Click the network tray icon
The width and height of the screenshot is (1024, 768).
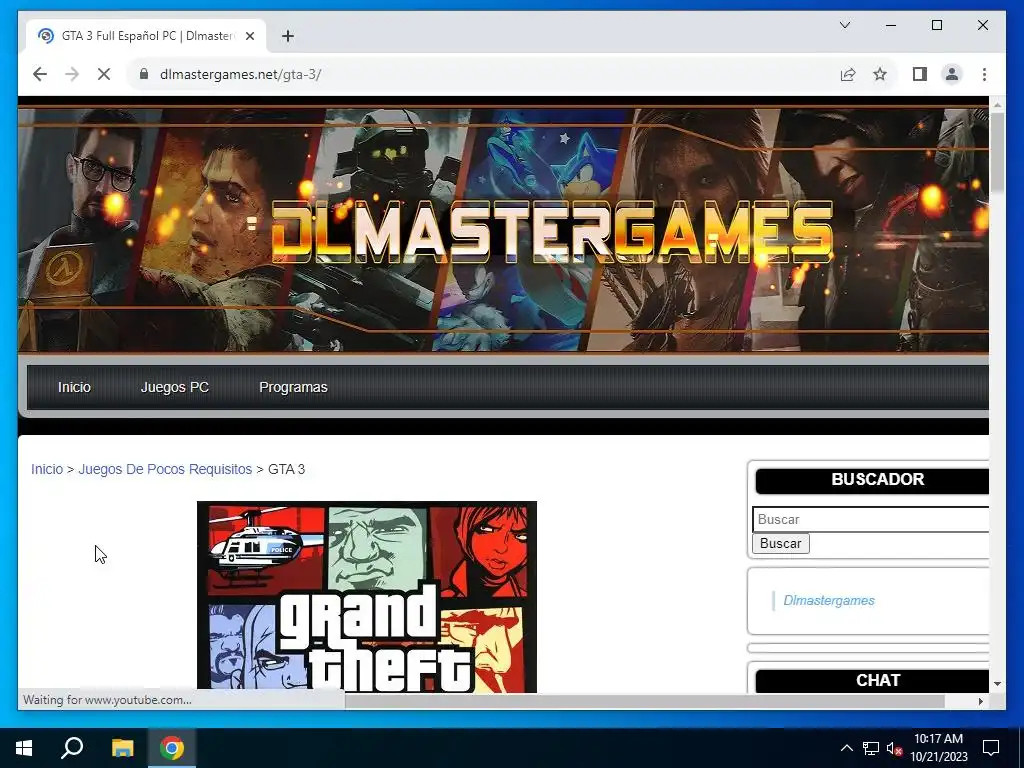(x=871, y=748)
